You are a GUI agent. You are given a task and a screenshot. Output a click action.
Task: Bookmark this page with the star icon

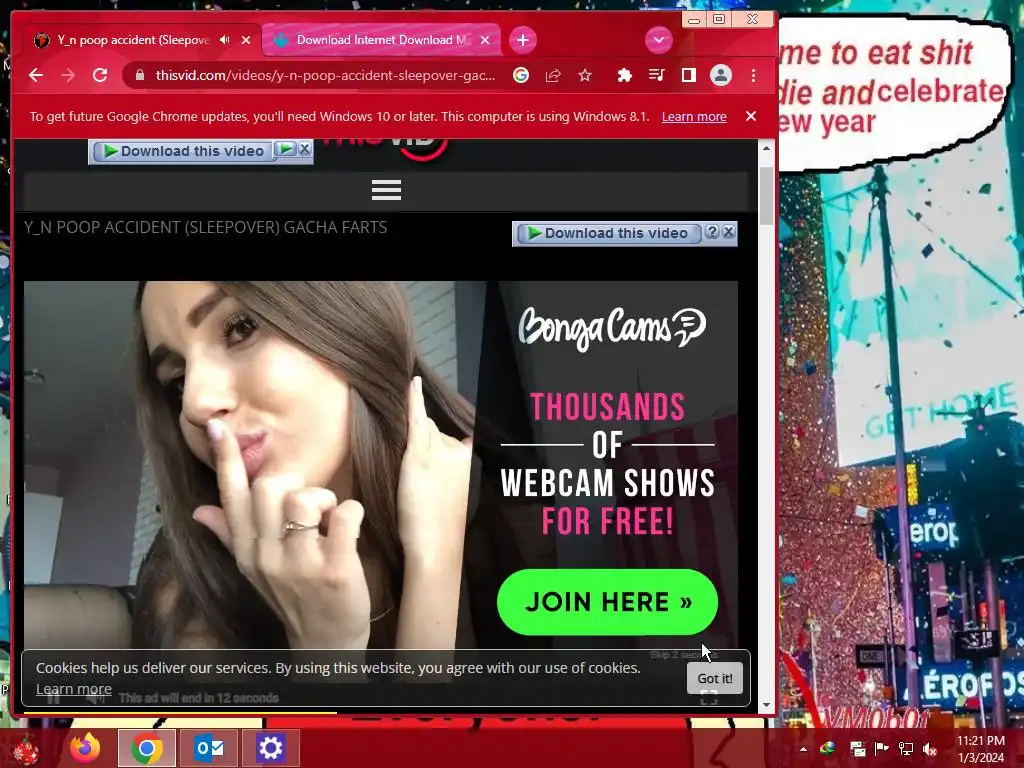coord(585,75)
